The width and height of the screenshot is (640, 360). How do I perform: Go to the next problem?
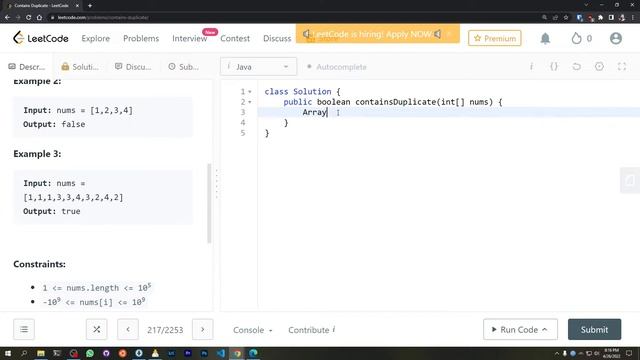[202, 329]
